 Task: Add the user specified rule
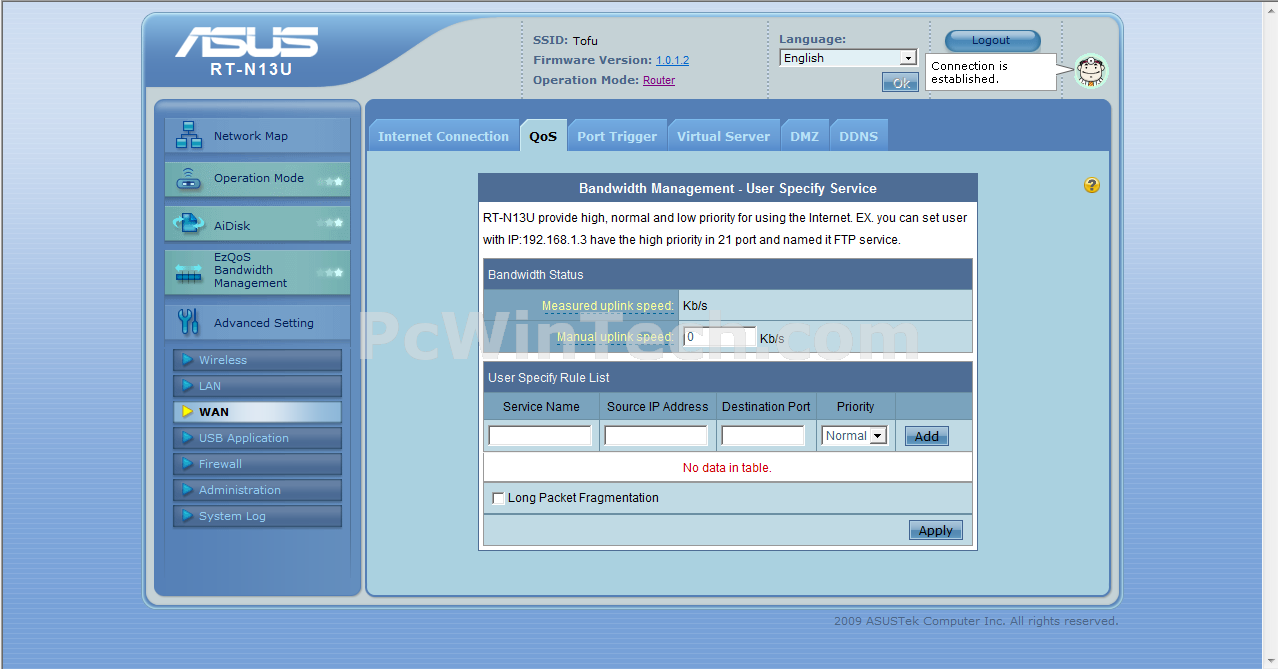click(x=927, y=436)
